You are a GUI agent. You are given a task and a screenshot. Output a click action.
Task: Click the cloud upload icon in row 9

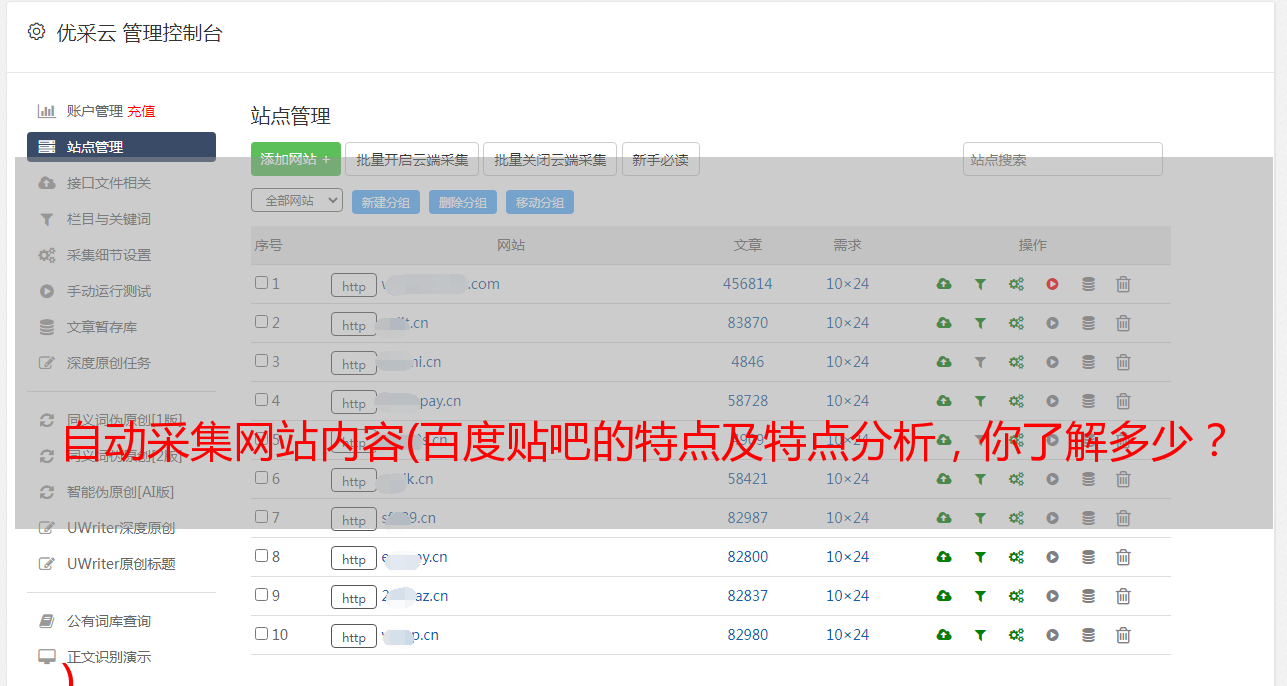(x=944, y=596)
